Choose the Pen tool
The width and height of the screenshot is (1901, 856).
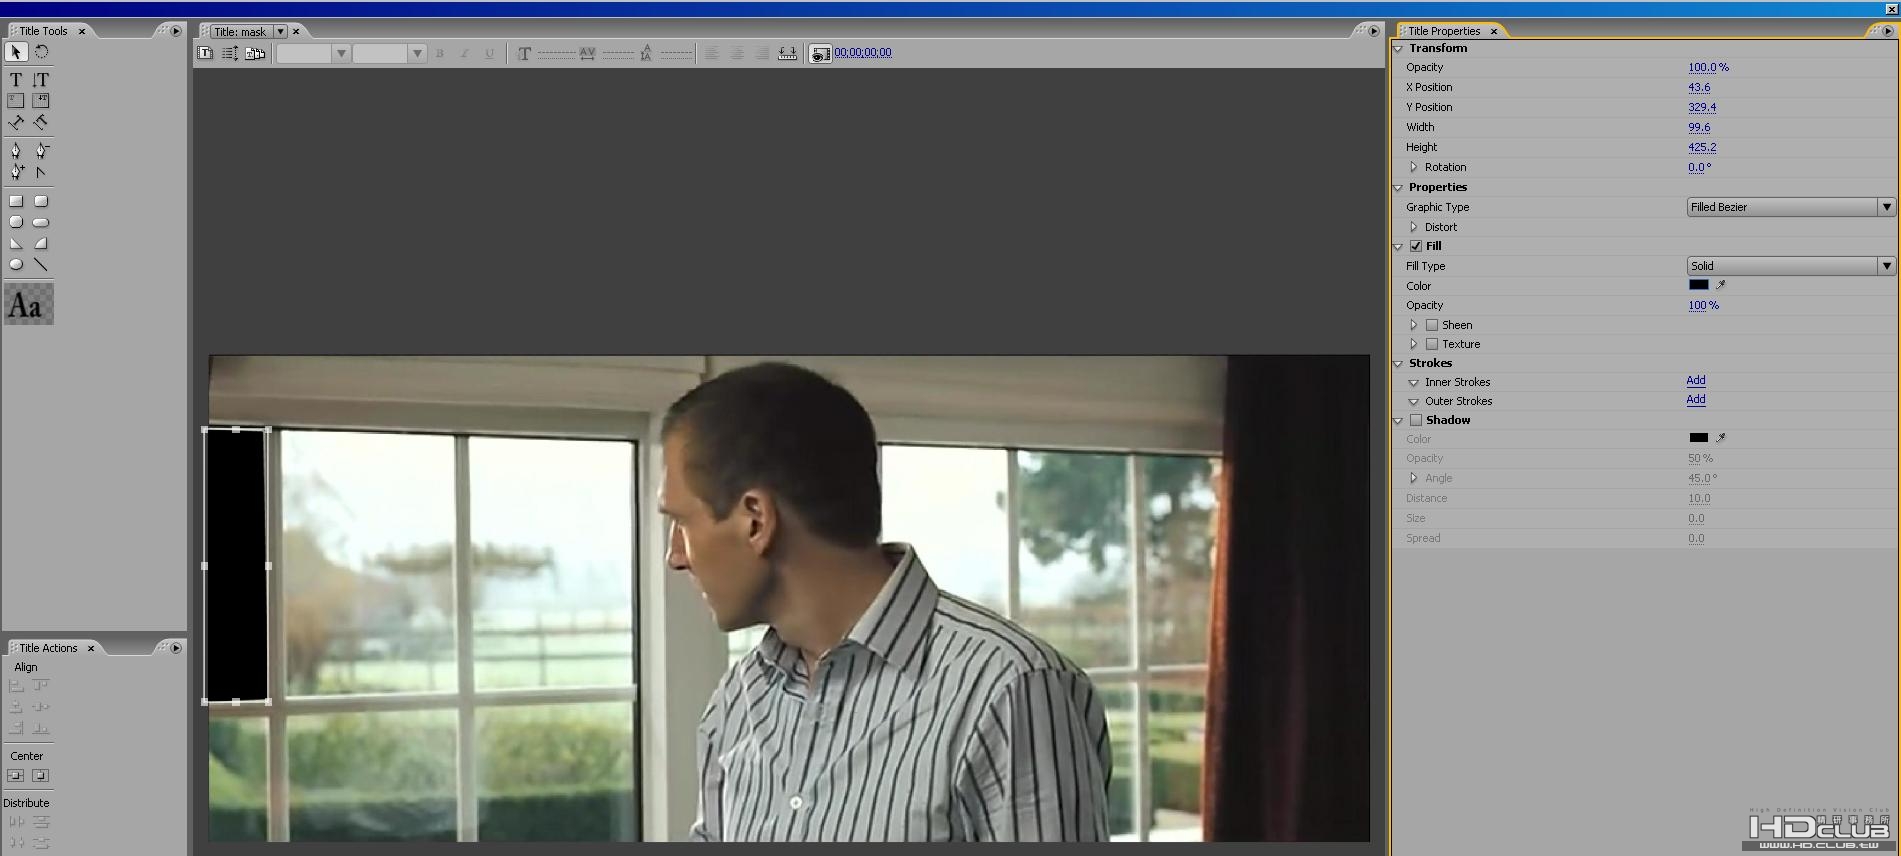point(16,151)
